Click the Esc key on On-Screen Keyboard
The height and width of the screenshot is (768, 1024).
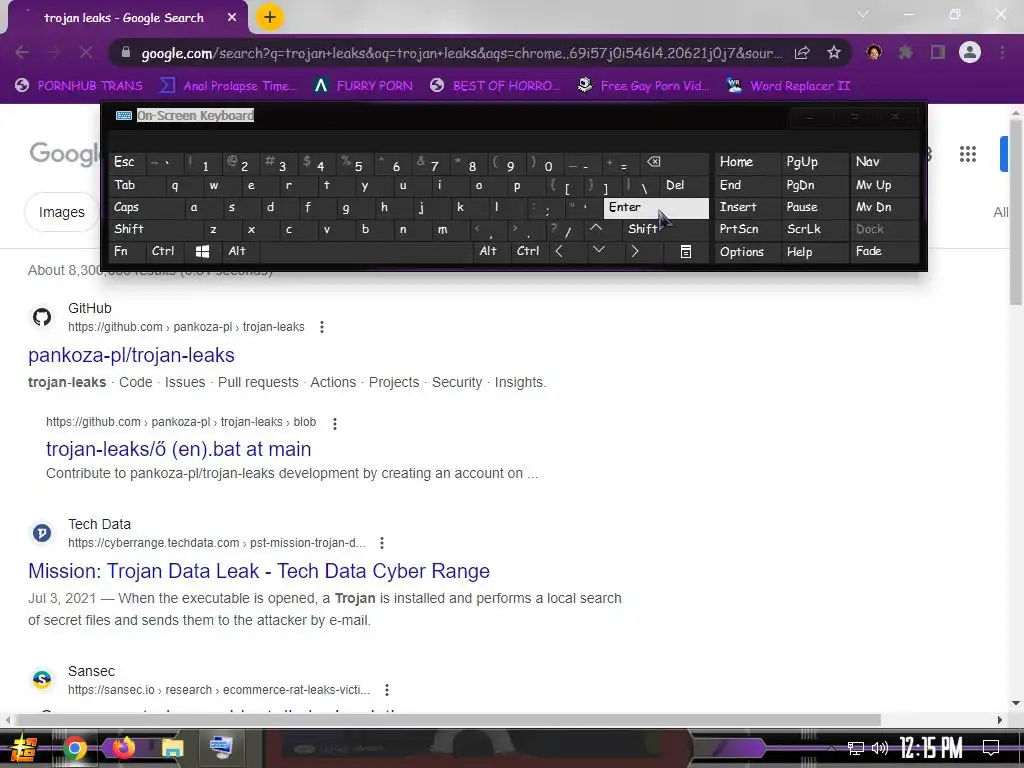127,162
